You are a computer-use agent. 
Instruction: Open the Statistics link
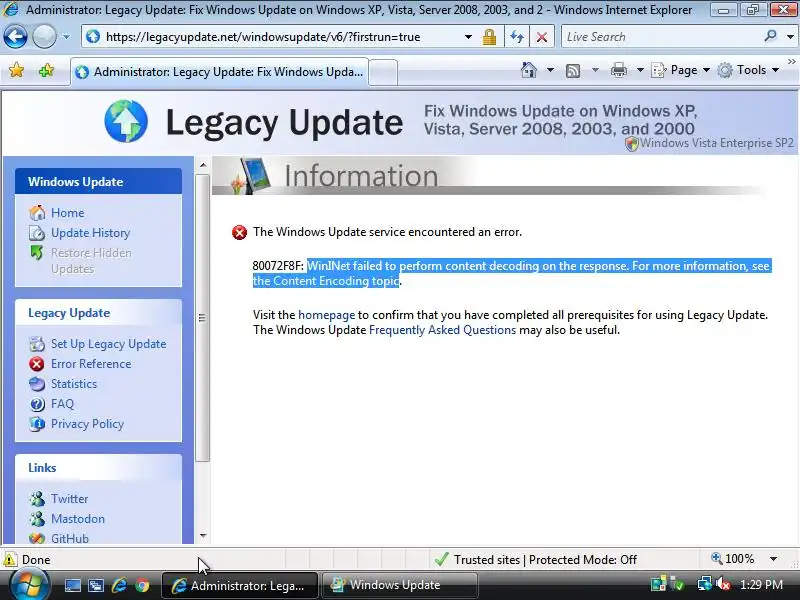(73, 384)
